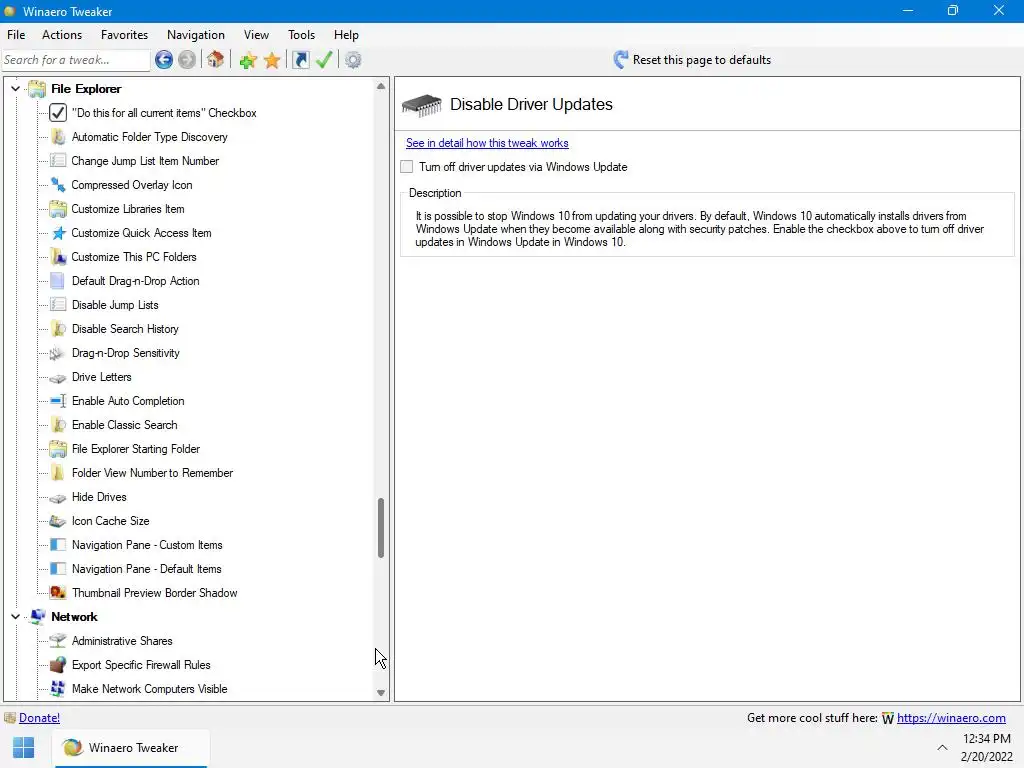Image resolution: width=1024 pixels, height=768 pixels.
Task: Click the tree scrollbar up arrow
Action: pos(381,86)
